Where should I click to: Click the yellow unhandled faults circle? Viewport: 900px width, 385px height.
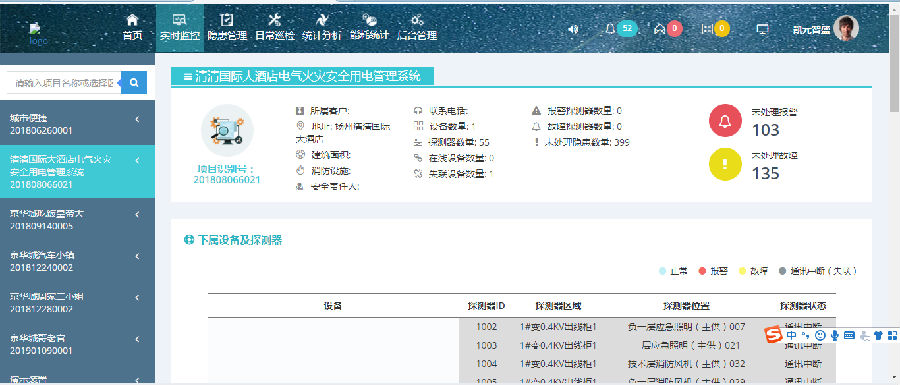[x=726, y=164]
